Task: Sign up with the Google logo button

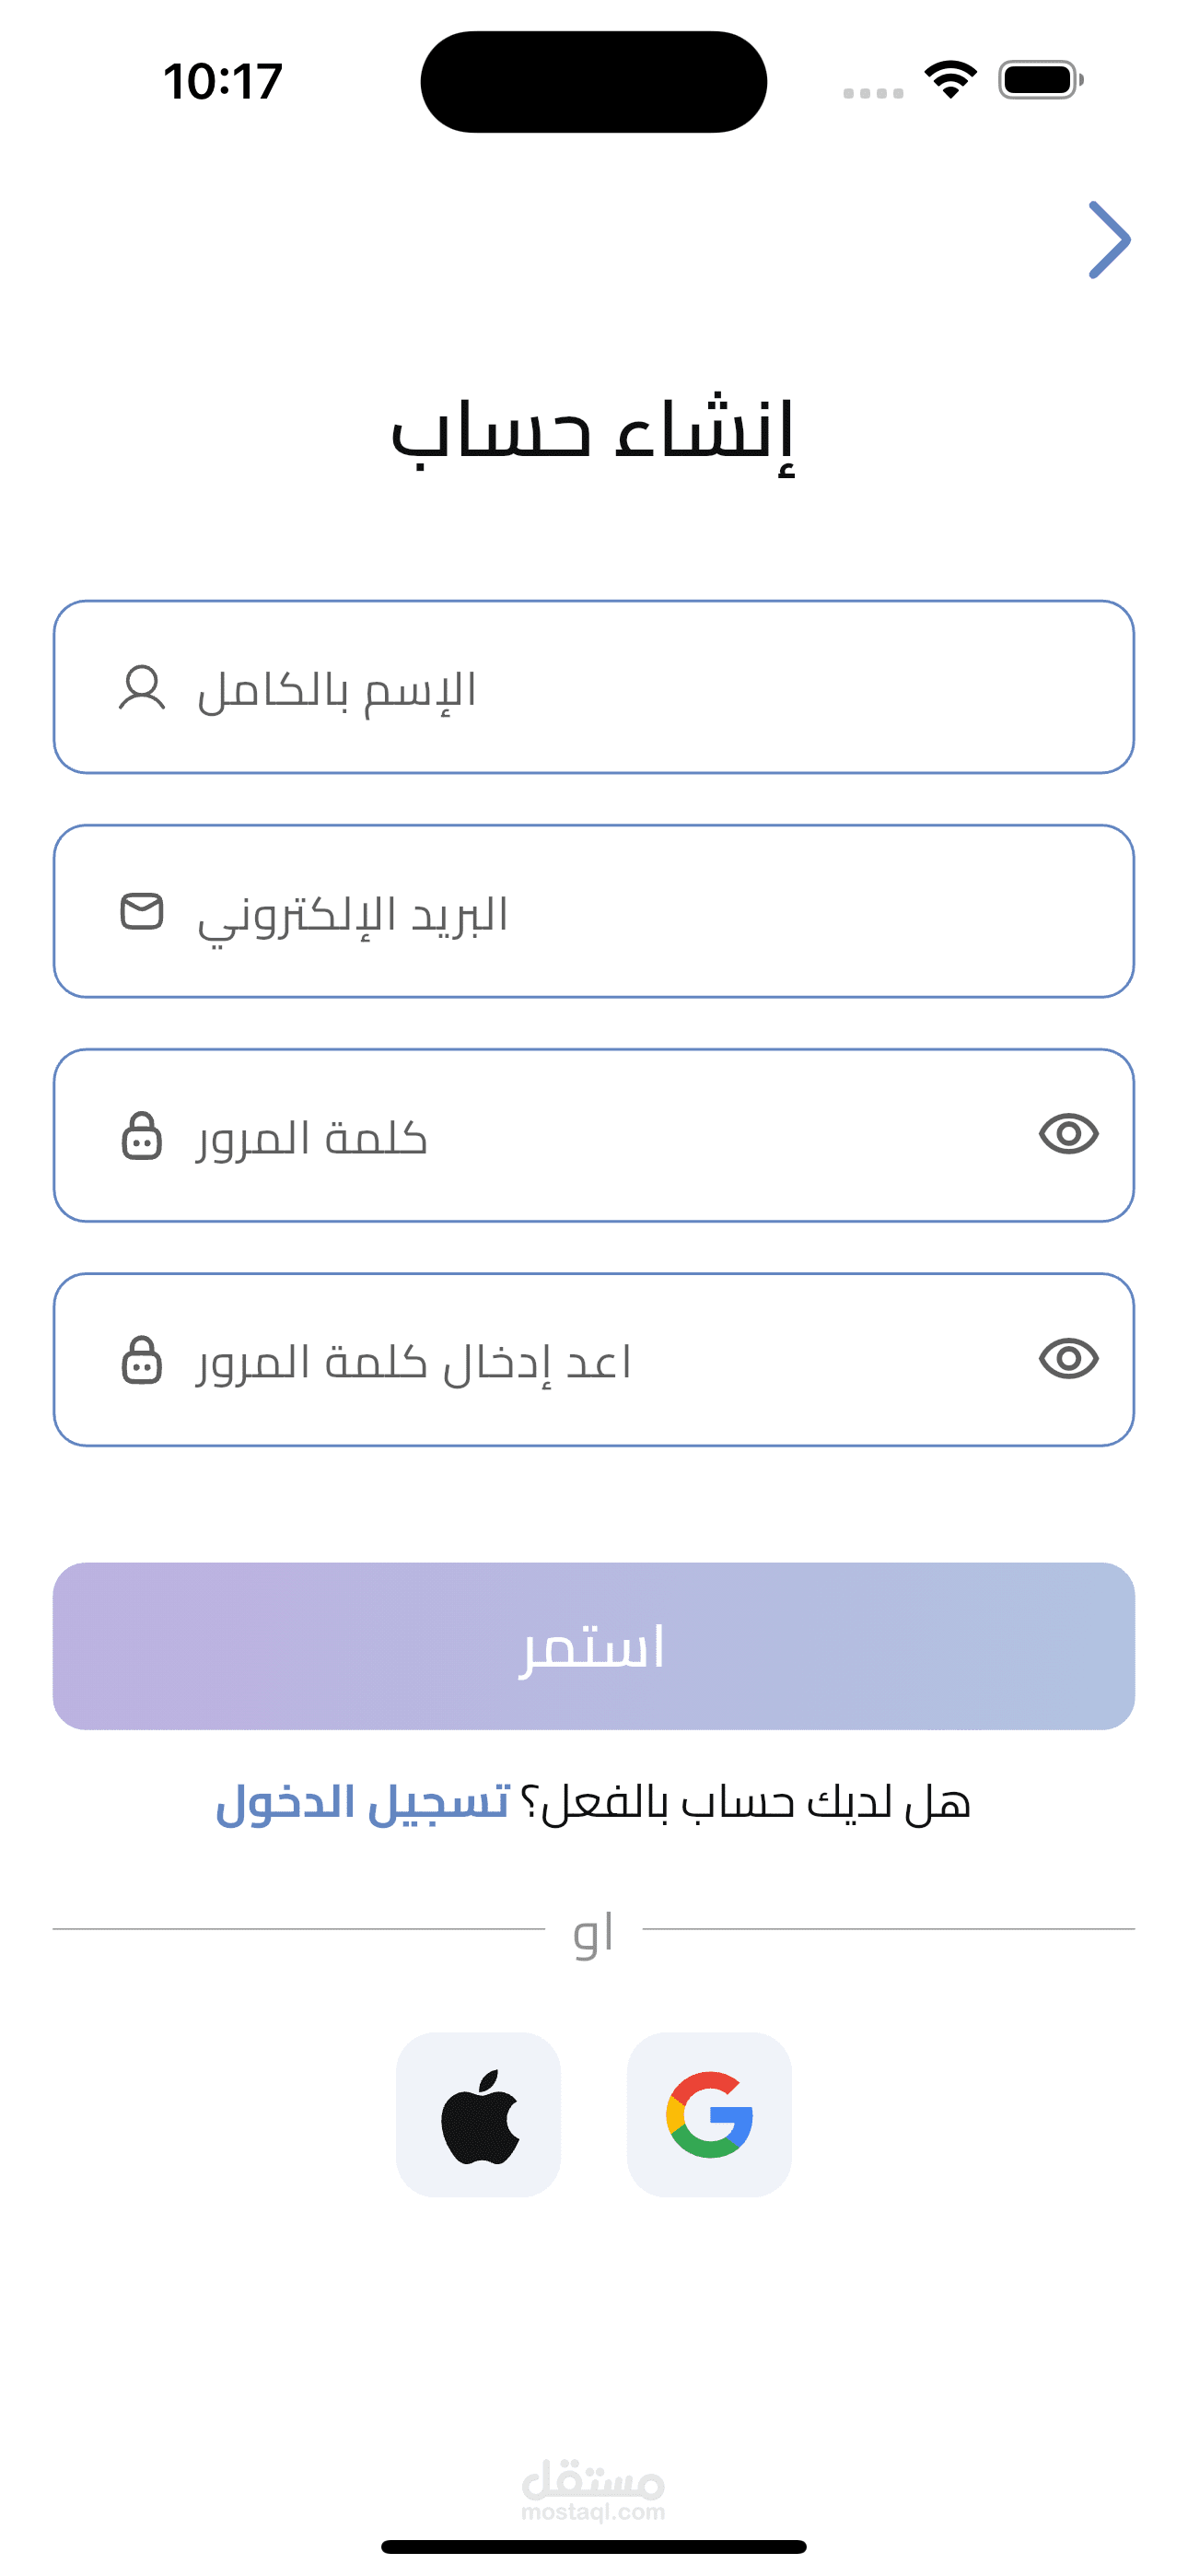Action: click(x=709, y=2115)
